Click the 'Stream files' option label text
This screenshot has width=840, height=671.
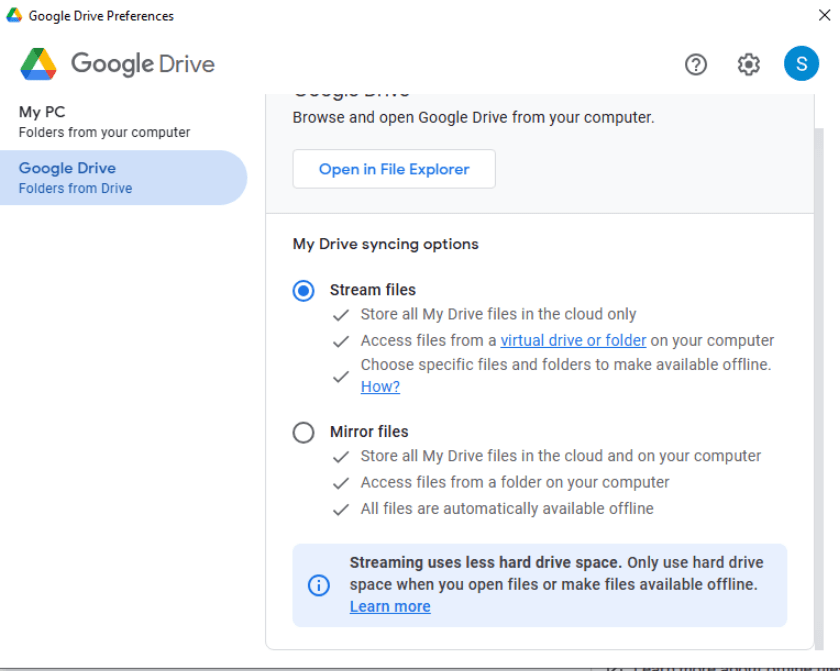click(372, 290)
